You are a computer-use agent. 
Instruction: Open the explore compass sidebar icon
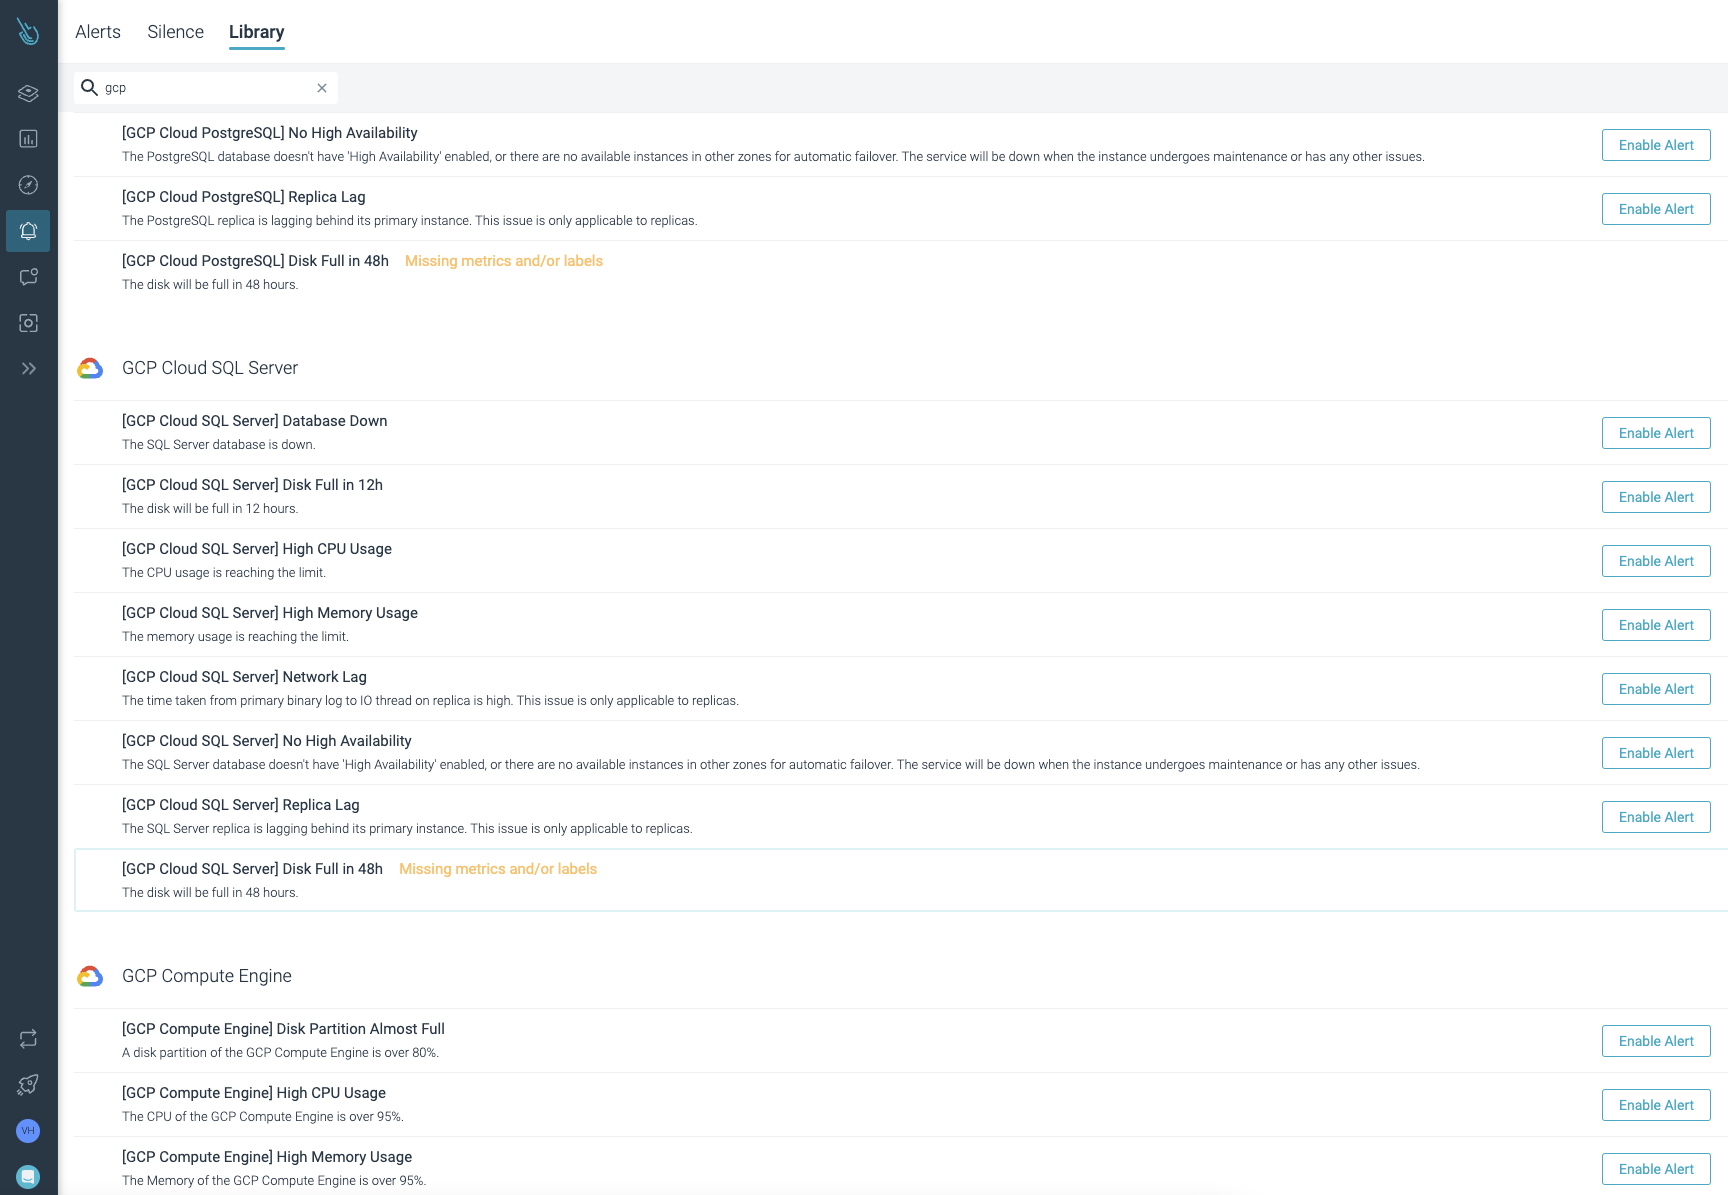(x=28, y=185)
